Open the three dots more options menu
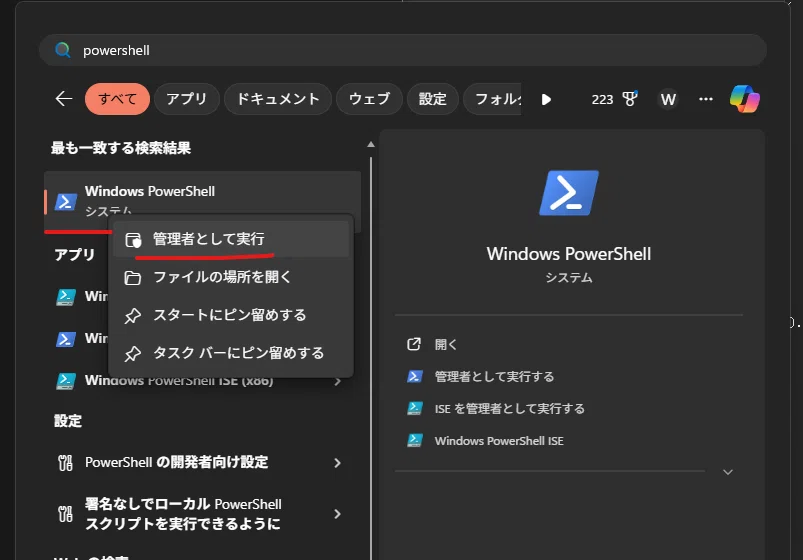This screenshot has width=803, height=560. point(706,99)
